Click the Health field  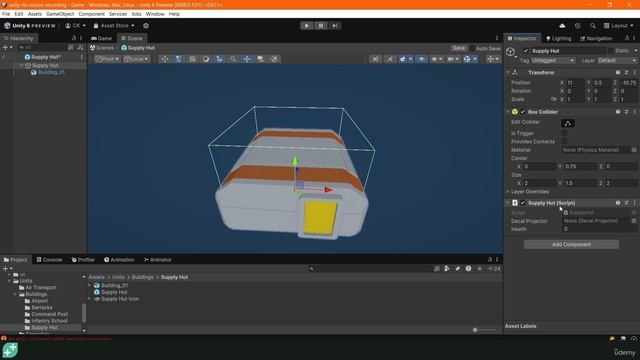click(599, 229)
